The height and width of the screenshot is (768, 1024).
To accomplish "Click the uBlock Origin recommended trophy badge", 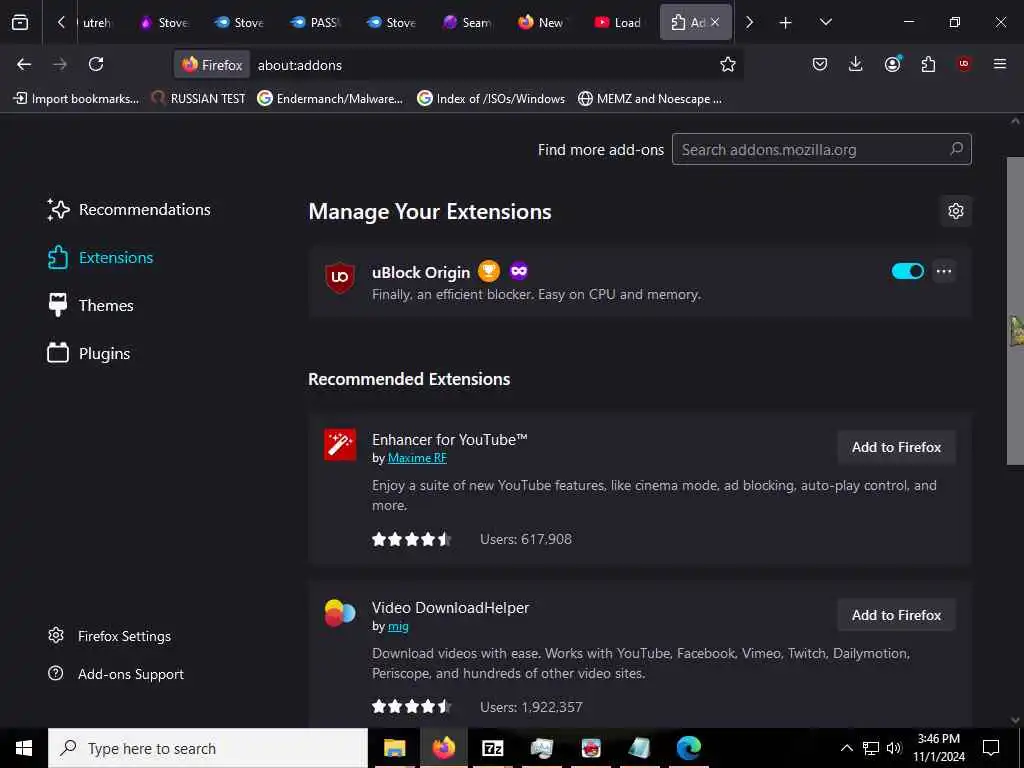I will (x=488, y=271).
